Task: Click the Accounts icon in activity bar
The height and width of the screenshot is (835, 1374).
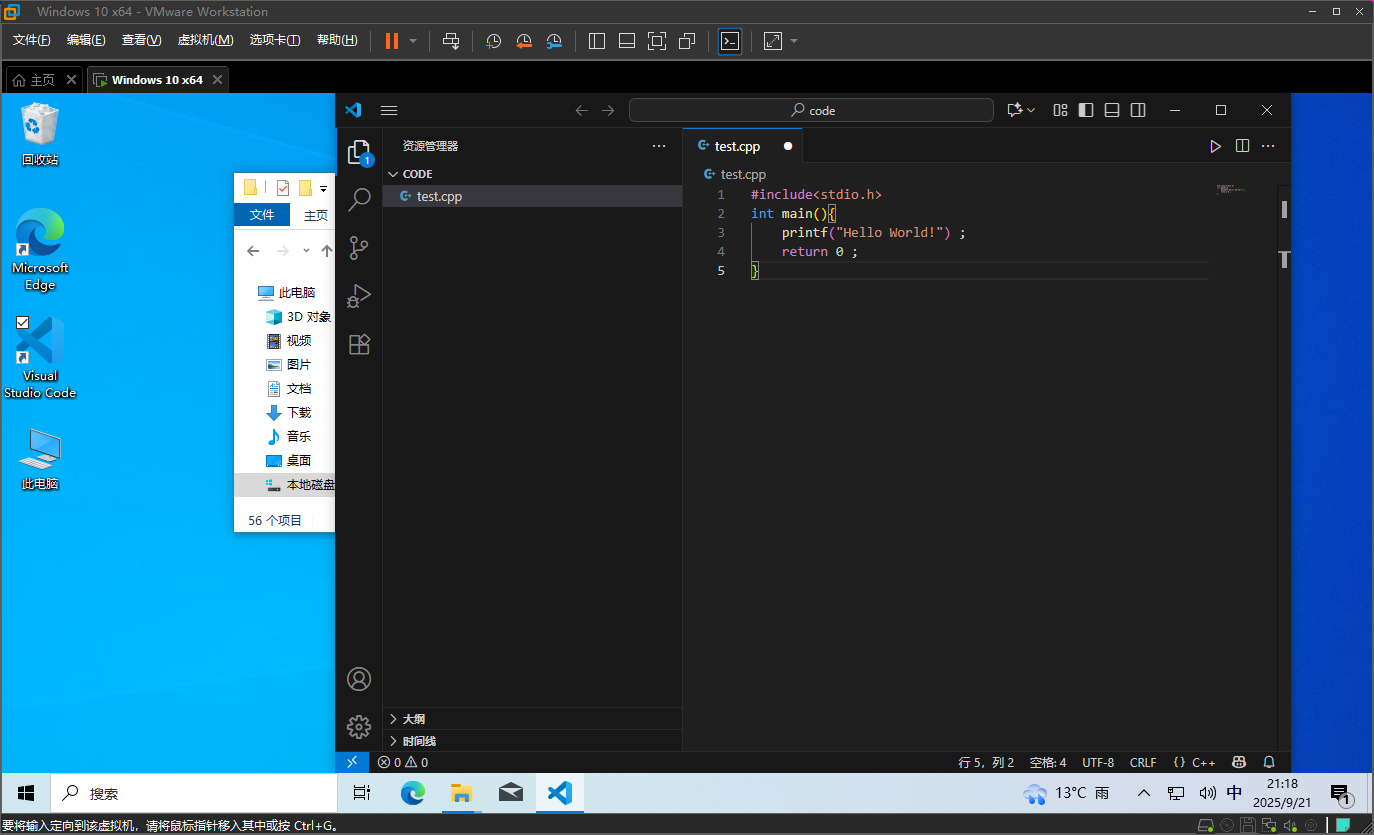Action: click(x=359, y=679)
